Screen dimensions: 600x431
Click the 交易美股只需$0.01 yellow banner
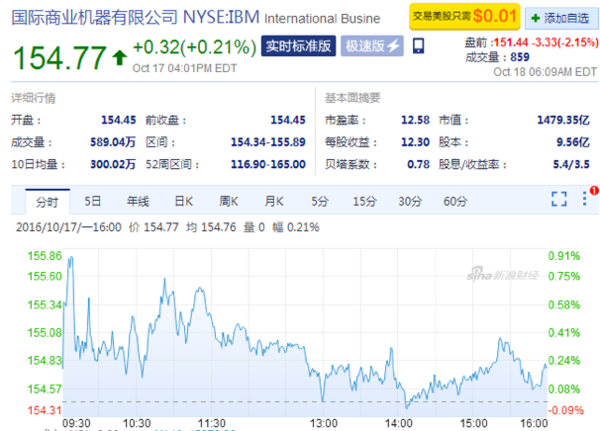tap(465, 16)
